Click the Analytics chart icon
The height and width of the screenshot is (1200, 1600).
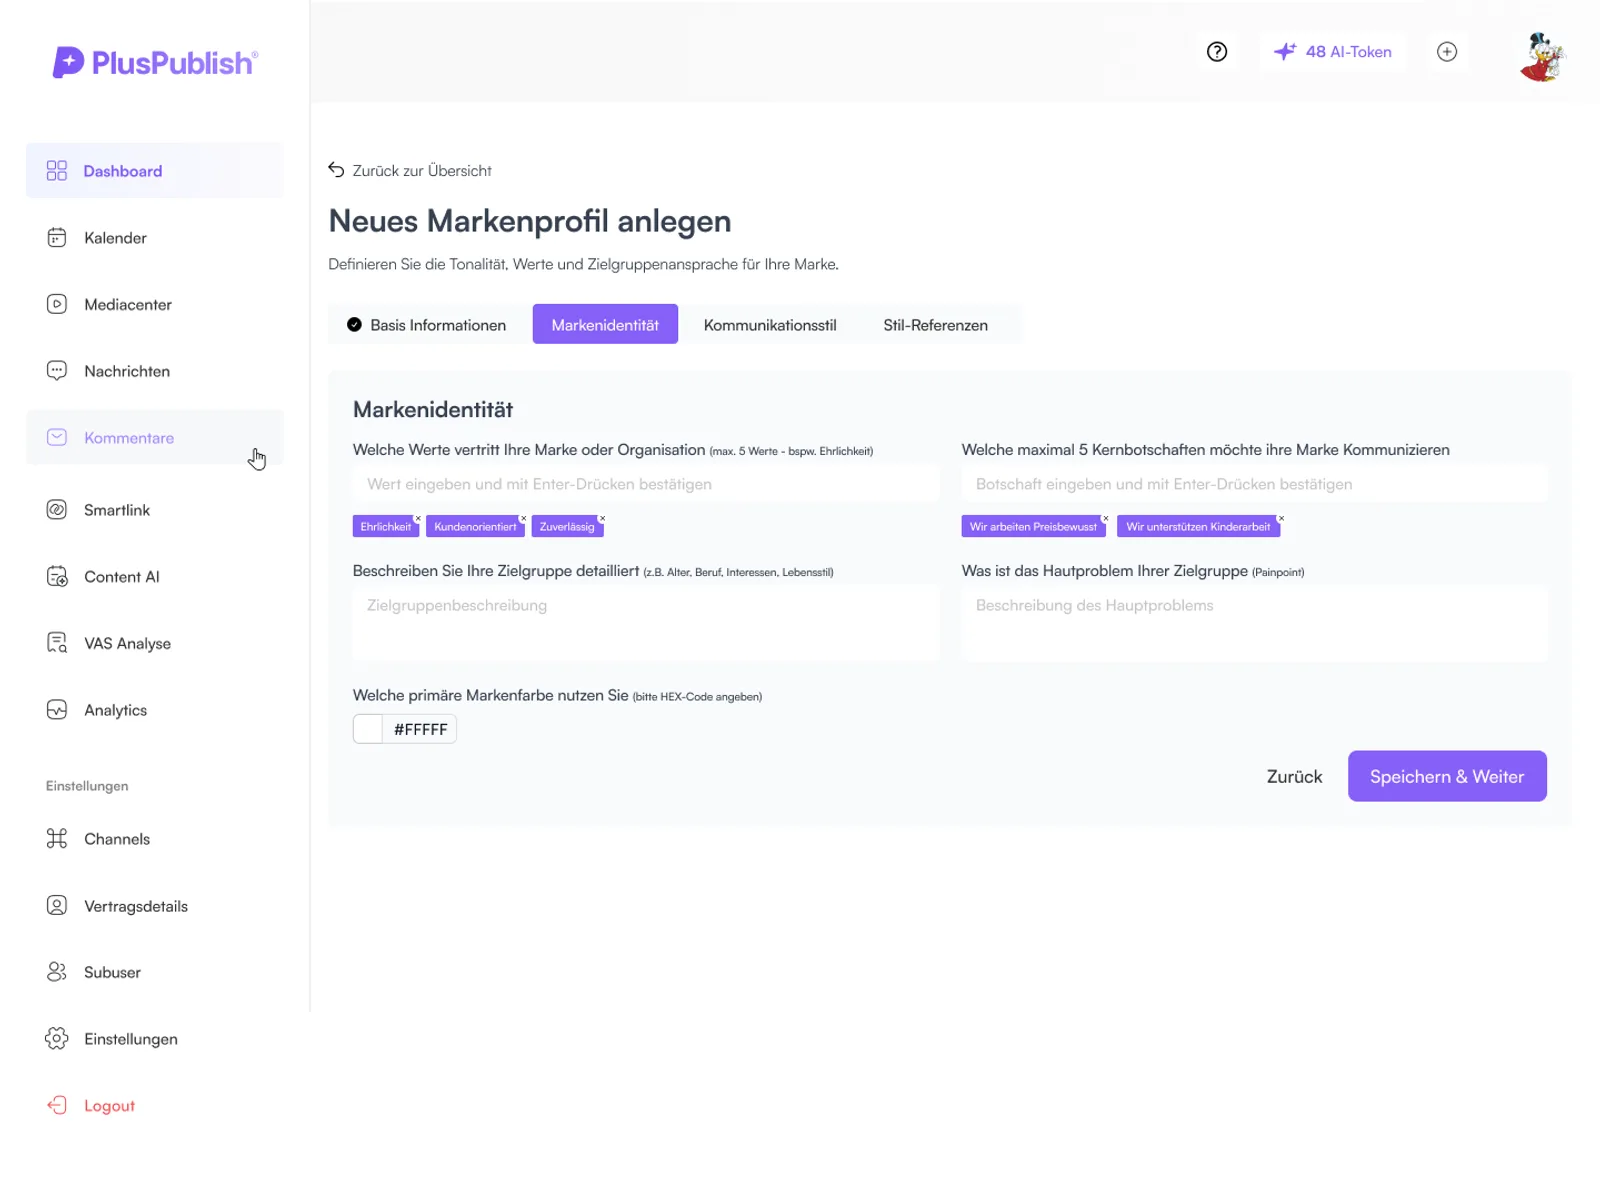[57, 710]
